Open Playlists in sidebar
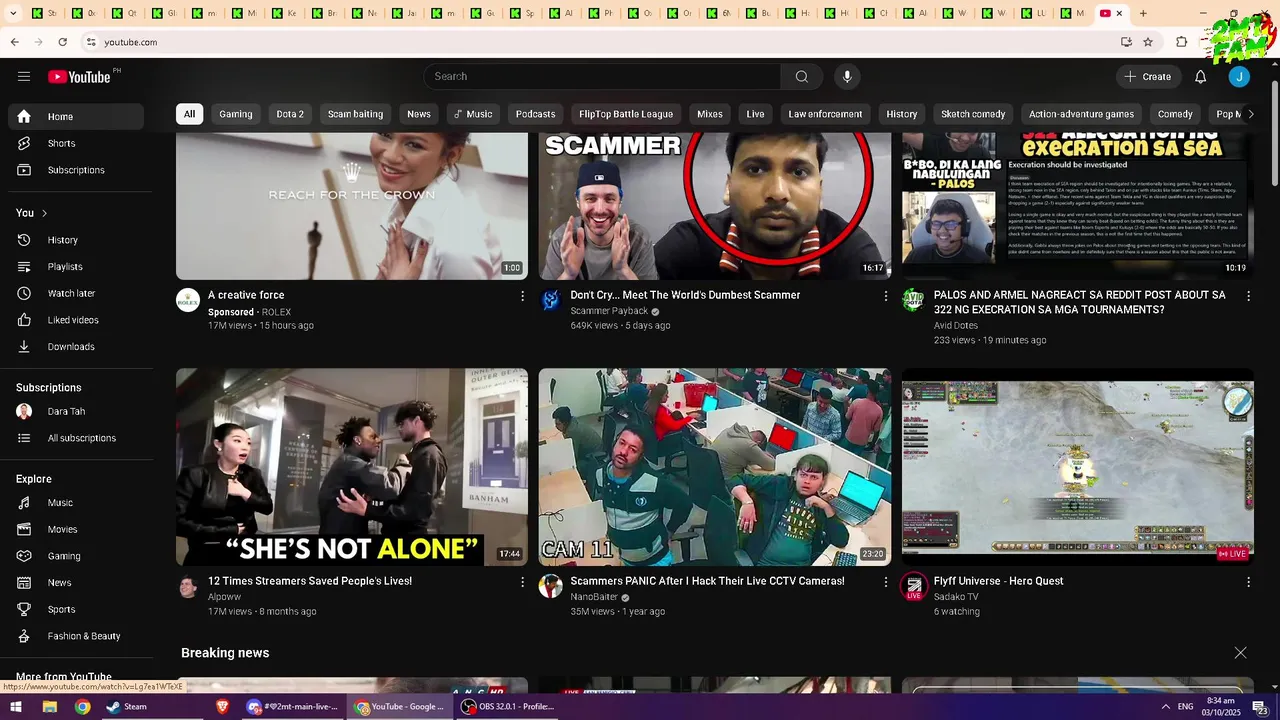The height and width of the screenshot is (720, 1280). click(76, 267)
